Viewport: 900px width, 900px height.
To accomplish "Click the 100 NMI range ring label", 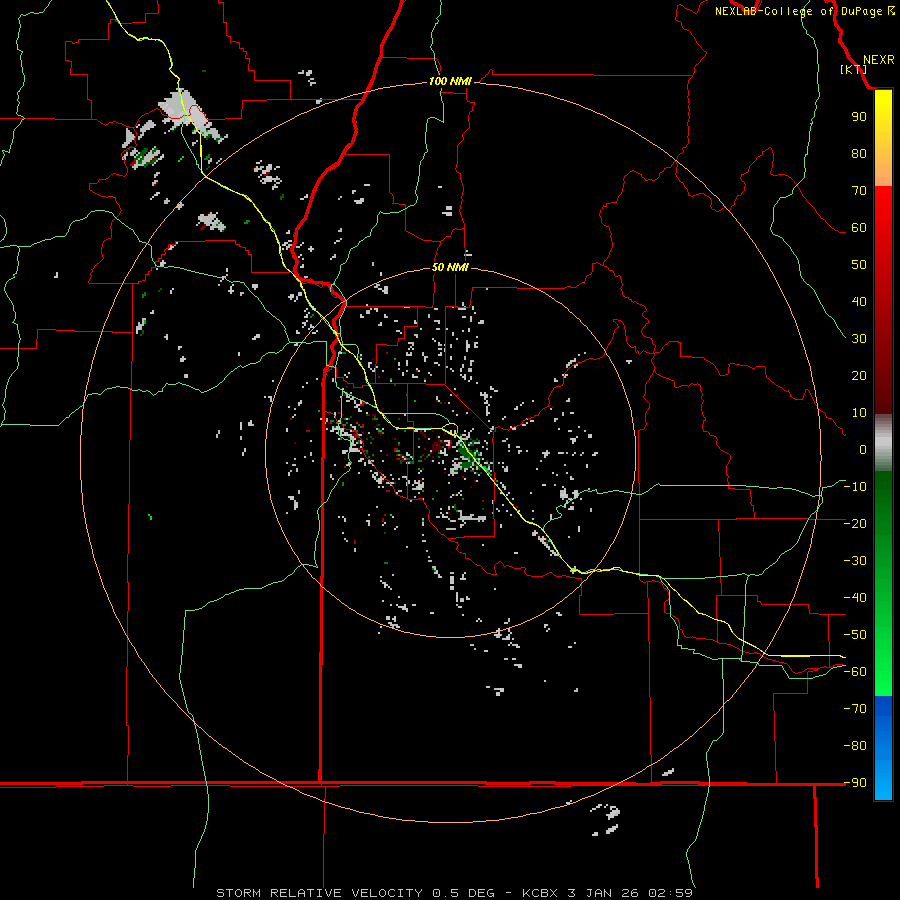I will (x=450, y=81).
